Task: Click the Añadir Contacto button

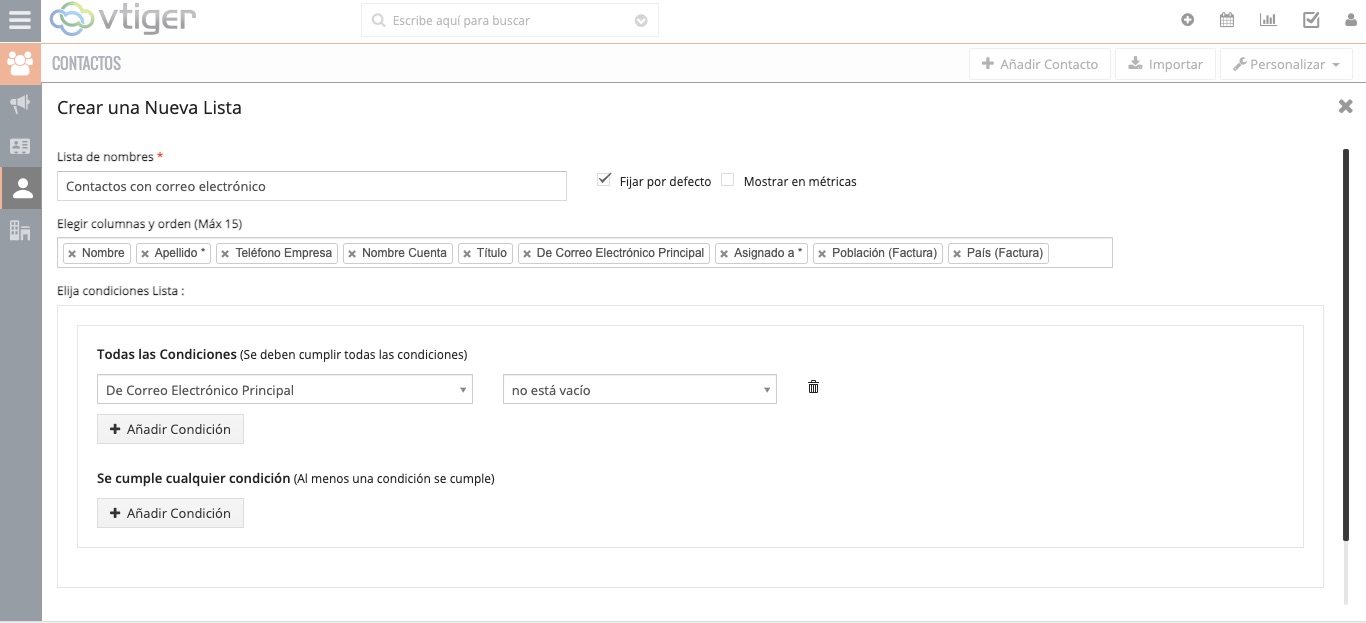Action: tap(1039, 64)
